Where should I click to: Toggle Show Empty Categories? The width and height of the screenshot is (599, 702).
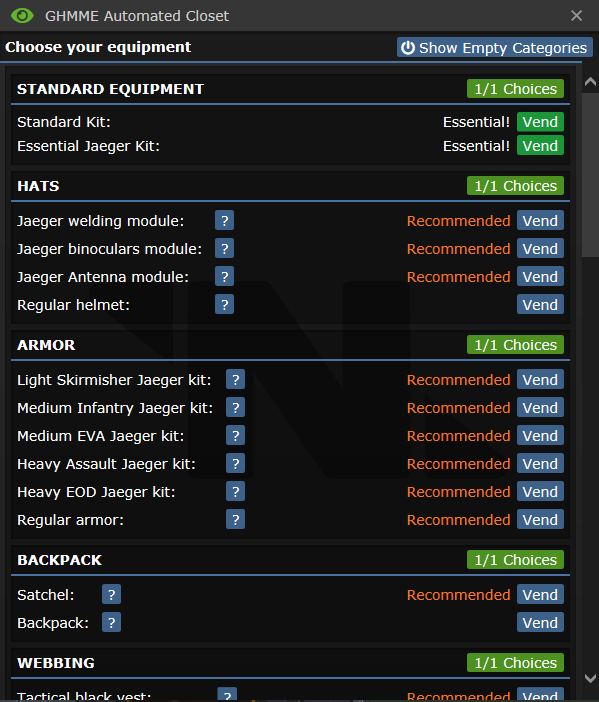[x=495, y=47]
